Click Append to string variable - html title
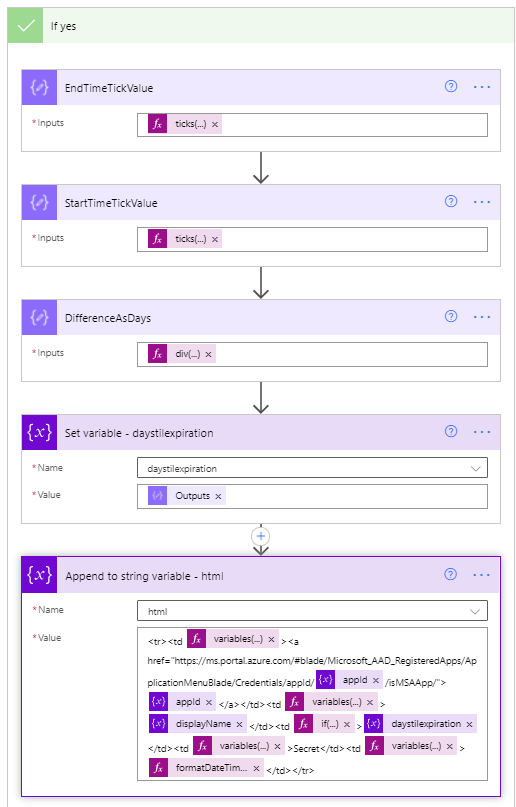This screenshot has width=516, height=807. [x=144, y=576]
